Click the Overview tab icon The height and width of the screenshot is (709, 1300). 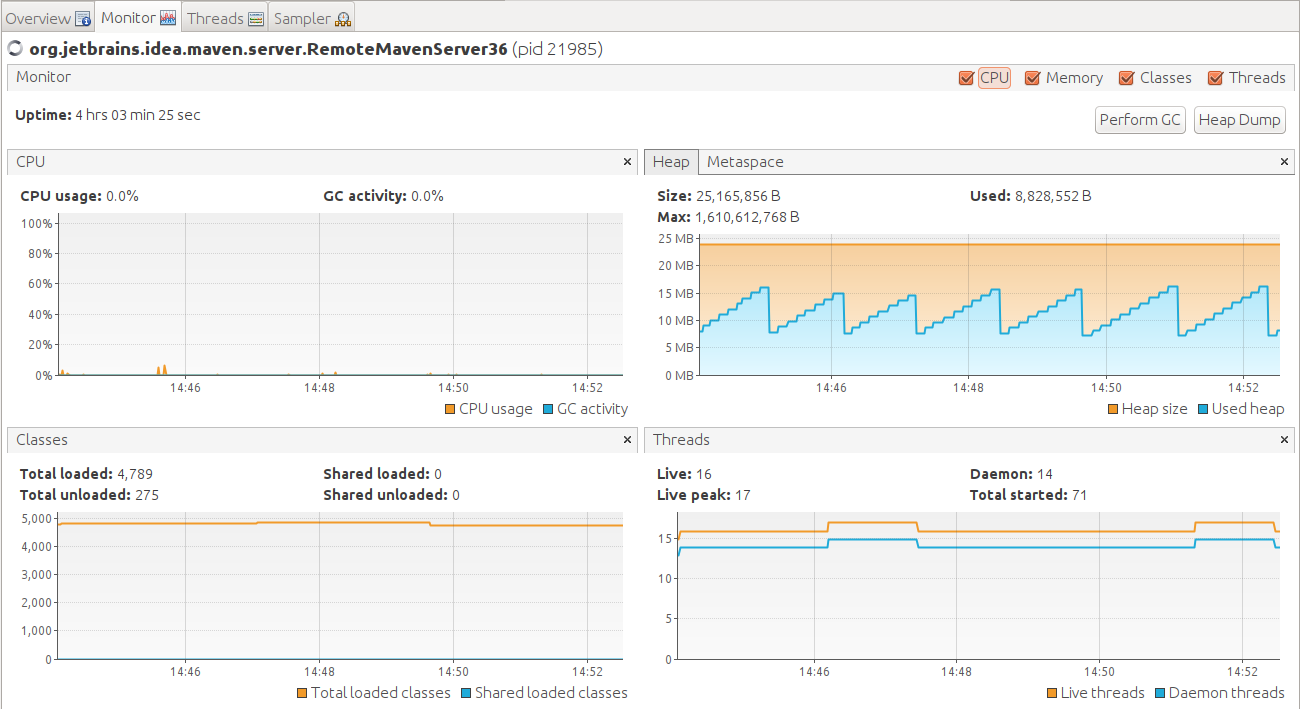tap(83, 18)
